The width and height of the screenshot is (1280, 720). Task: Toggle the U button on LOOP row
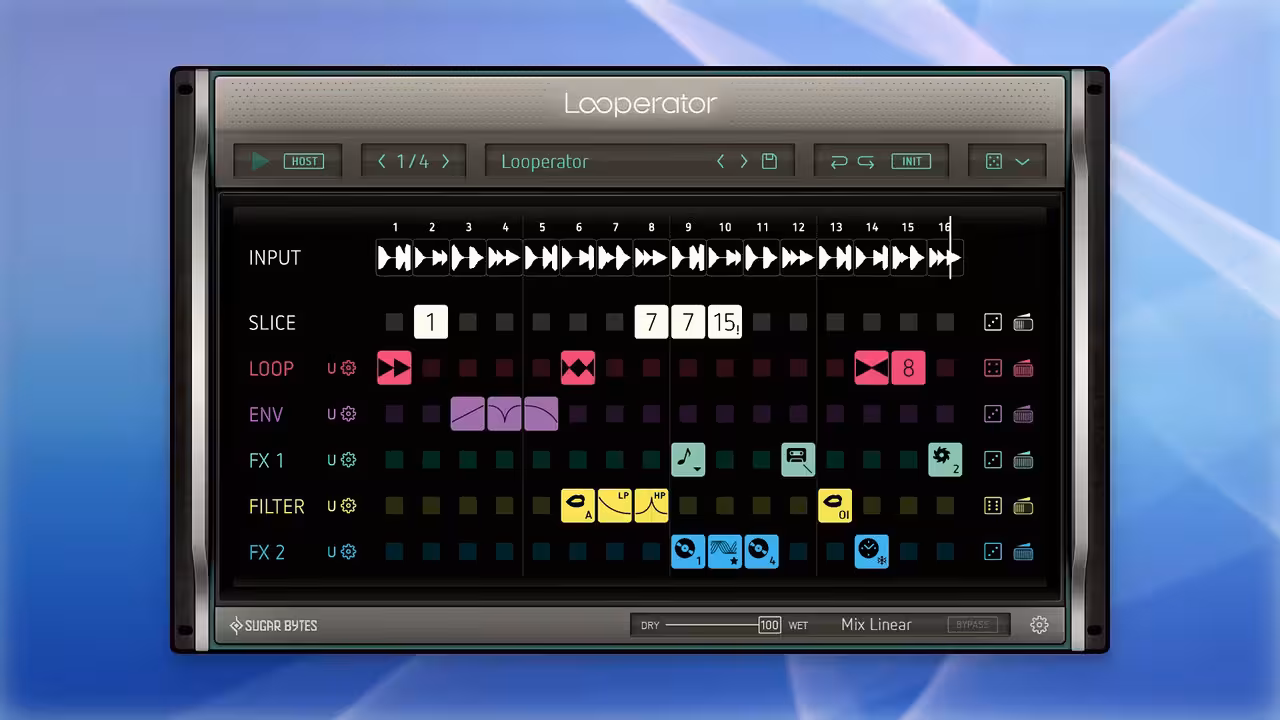[332, 368]
